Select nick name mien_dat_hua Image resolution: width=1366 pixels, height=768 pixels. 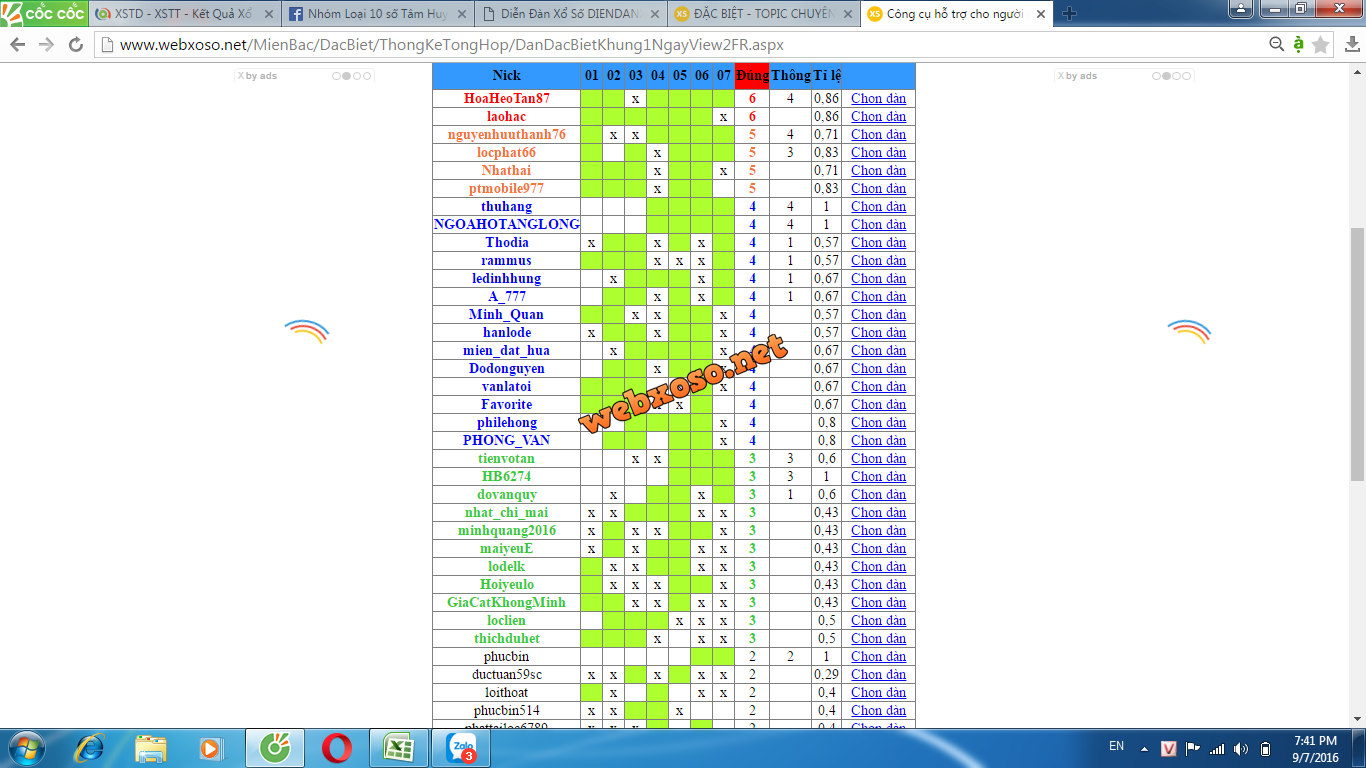[506, 351]
